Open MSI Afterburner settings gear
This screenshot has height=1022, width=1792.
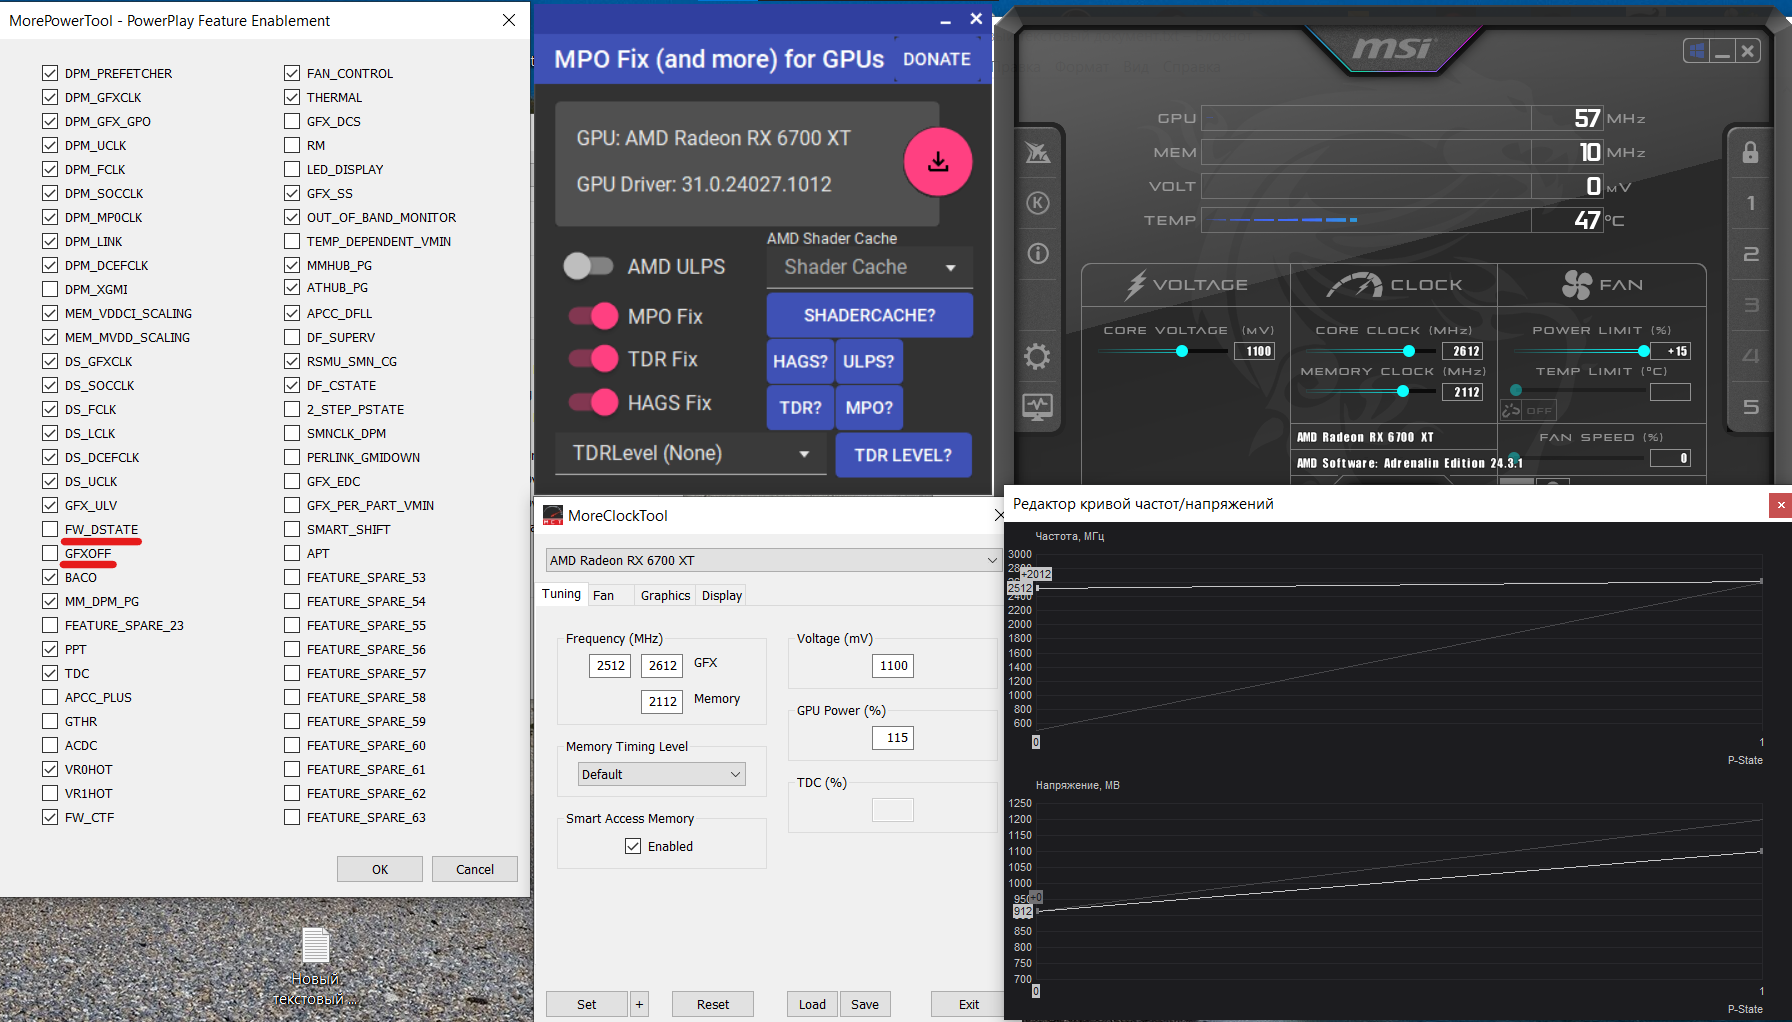pyautogui.click(x=1038, y=357)
